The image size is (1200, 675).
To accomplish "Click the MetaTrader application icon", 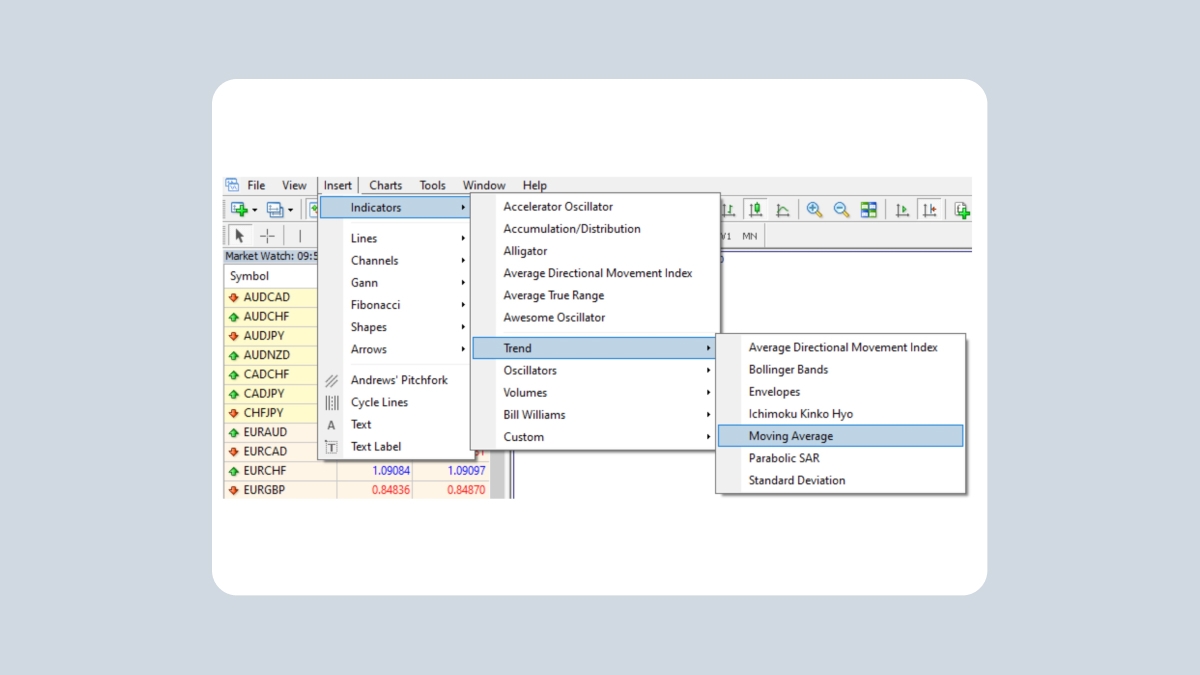I will [x=232, y=185].
